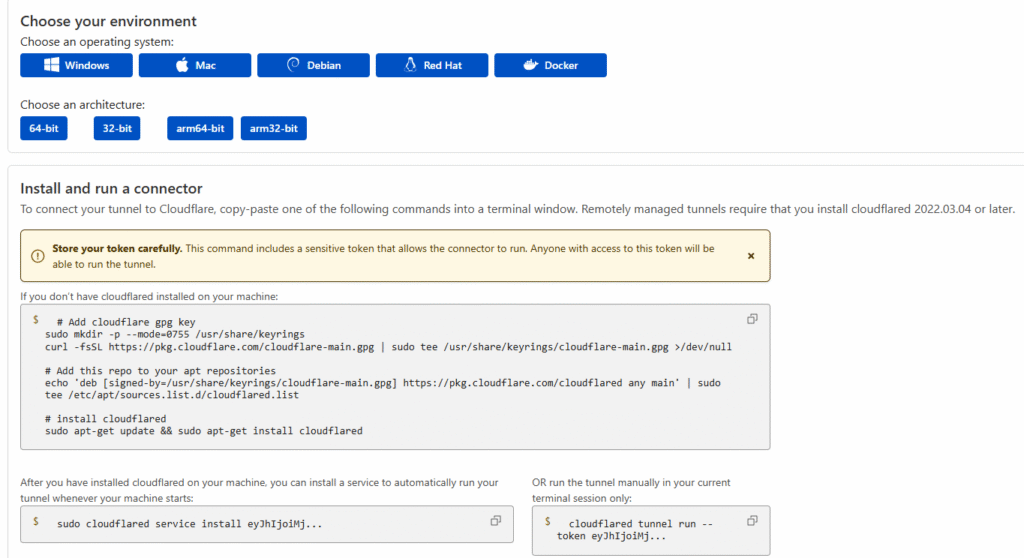Select arm32-bit architecture
The width and height of the screenshot is (1024, 558).
coord(274,128)
